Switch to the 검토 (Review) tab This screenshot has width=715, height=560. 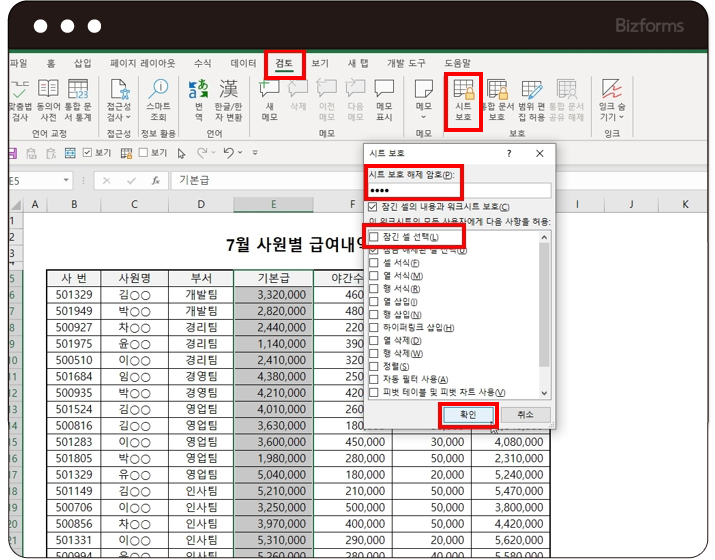tap(284, 63)
